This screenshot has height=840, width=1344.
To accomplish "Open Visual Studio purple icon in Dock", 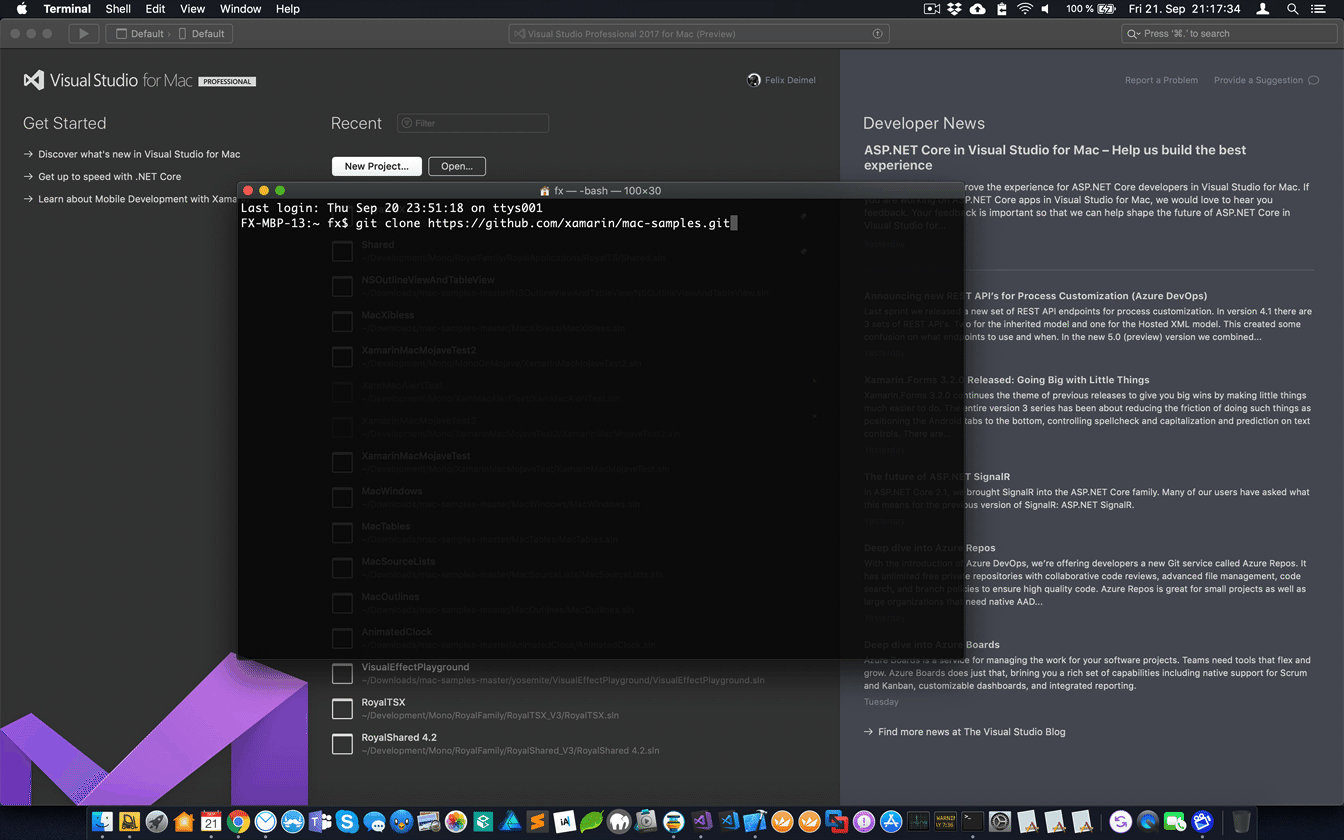I will tap(701, 821).
